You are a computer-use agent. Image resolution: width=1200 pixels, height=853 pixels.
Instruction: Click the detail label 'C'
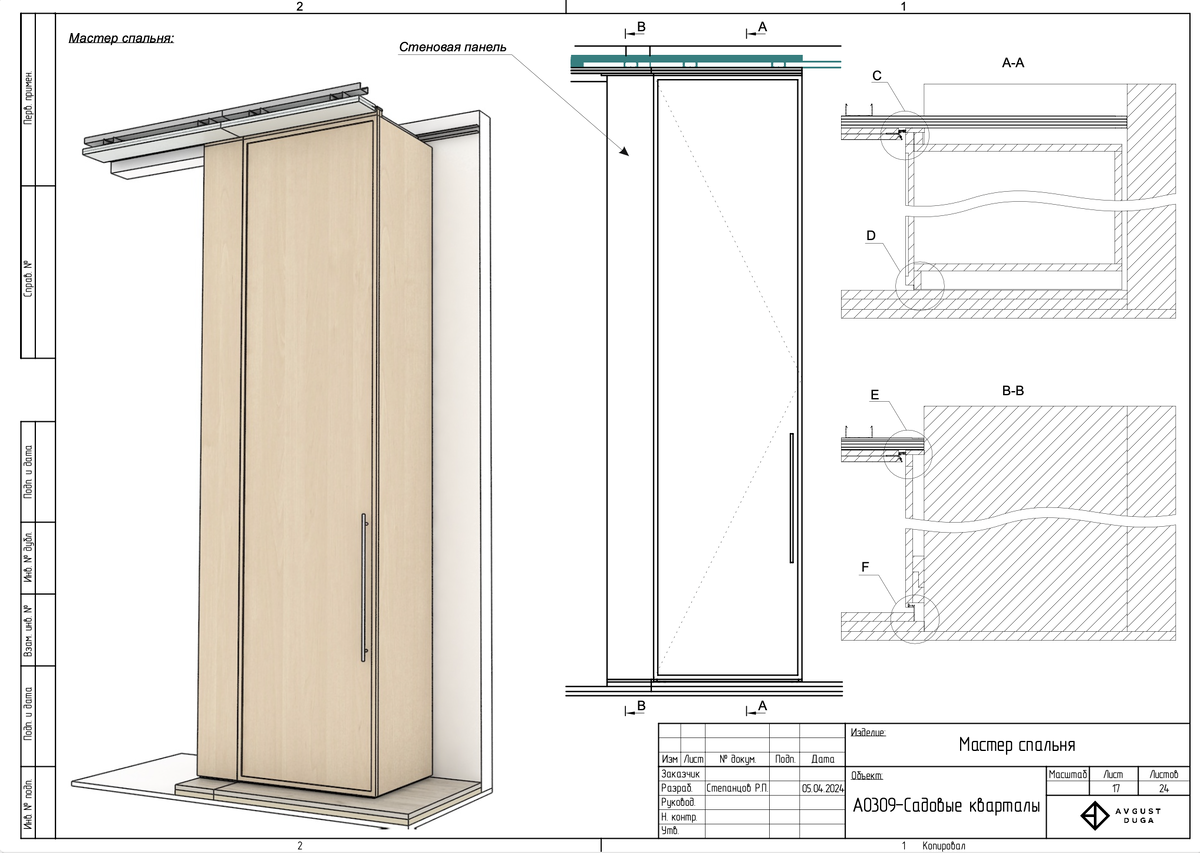(877, 76)
